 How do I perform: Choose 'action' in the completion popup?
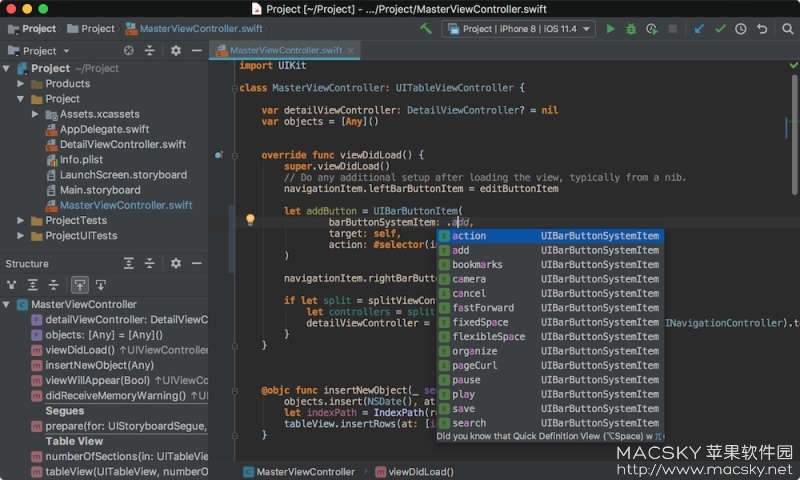coord(550,236)
